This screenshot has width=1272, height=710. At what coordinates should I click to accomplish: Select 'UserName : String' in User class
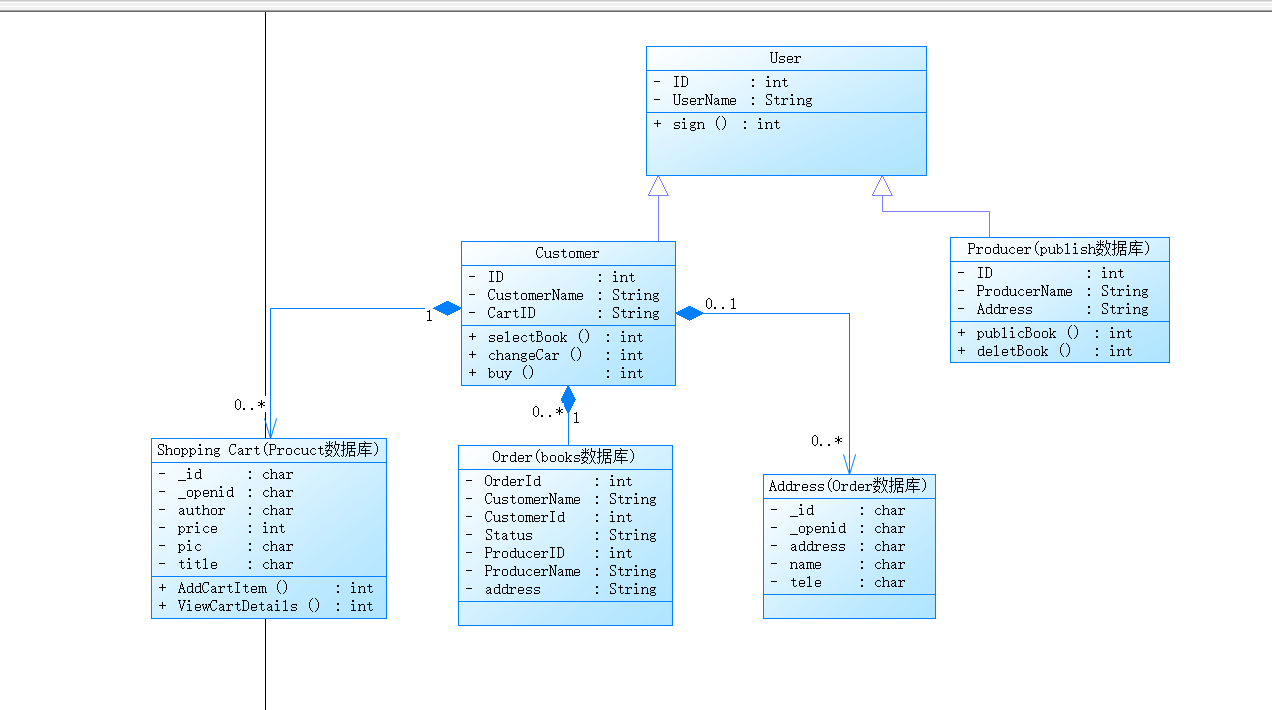tap(733, 100)
